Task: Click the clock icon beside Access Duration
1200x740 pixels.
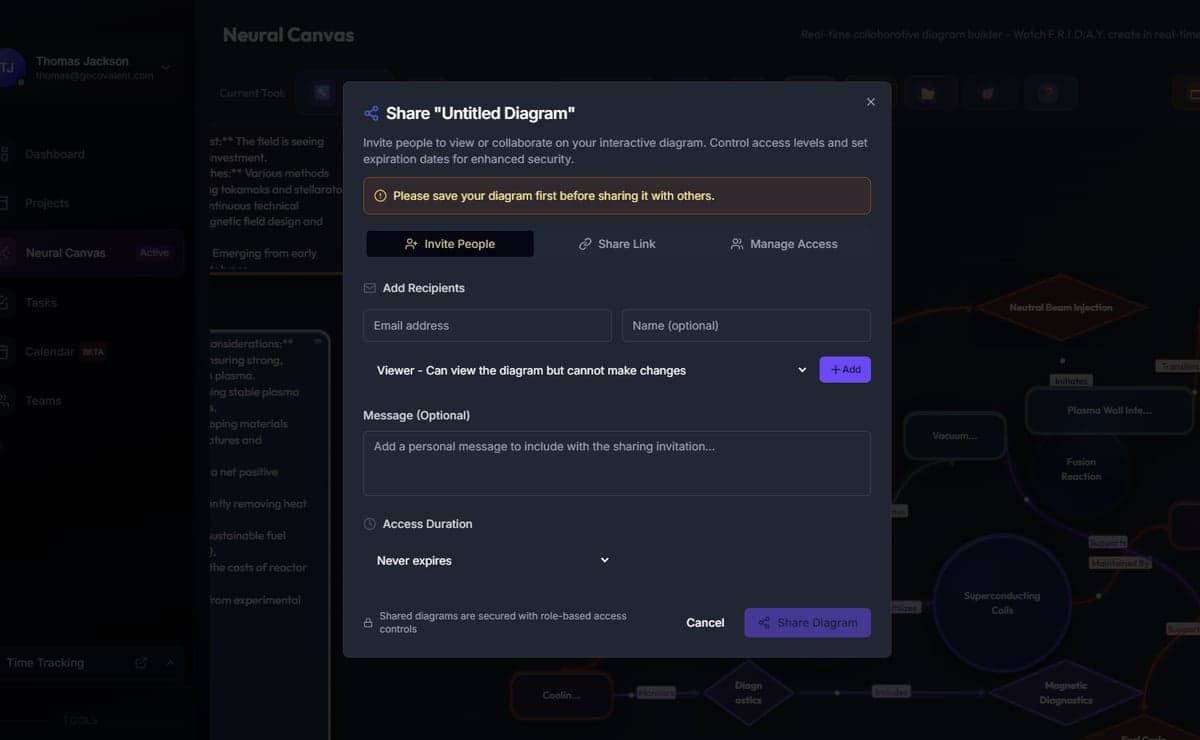Action: (x=370, y=524)
